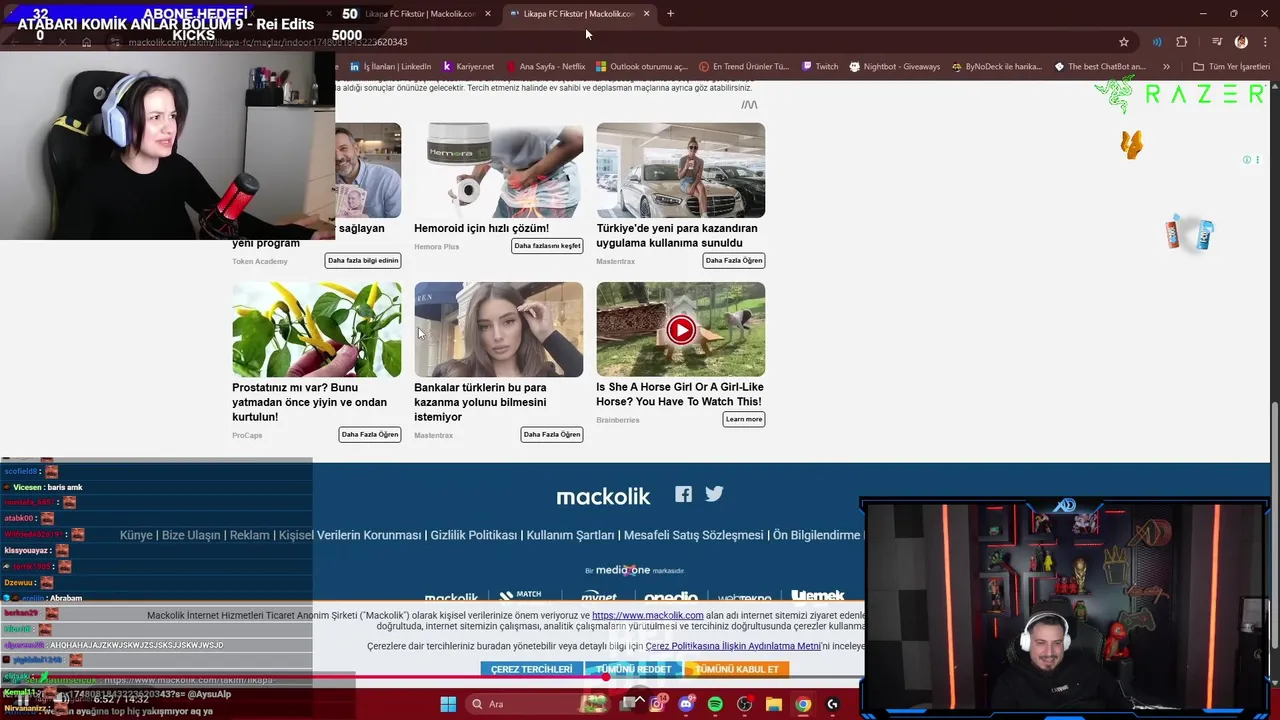Screen dimensions: 1280x720
Task: Select the active Likapa FC Fikstür tab
Action: click(580, 14)
